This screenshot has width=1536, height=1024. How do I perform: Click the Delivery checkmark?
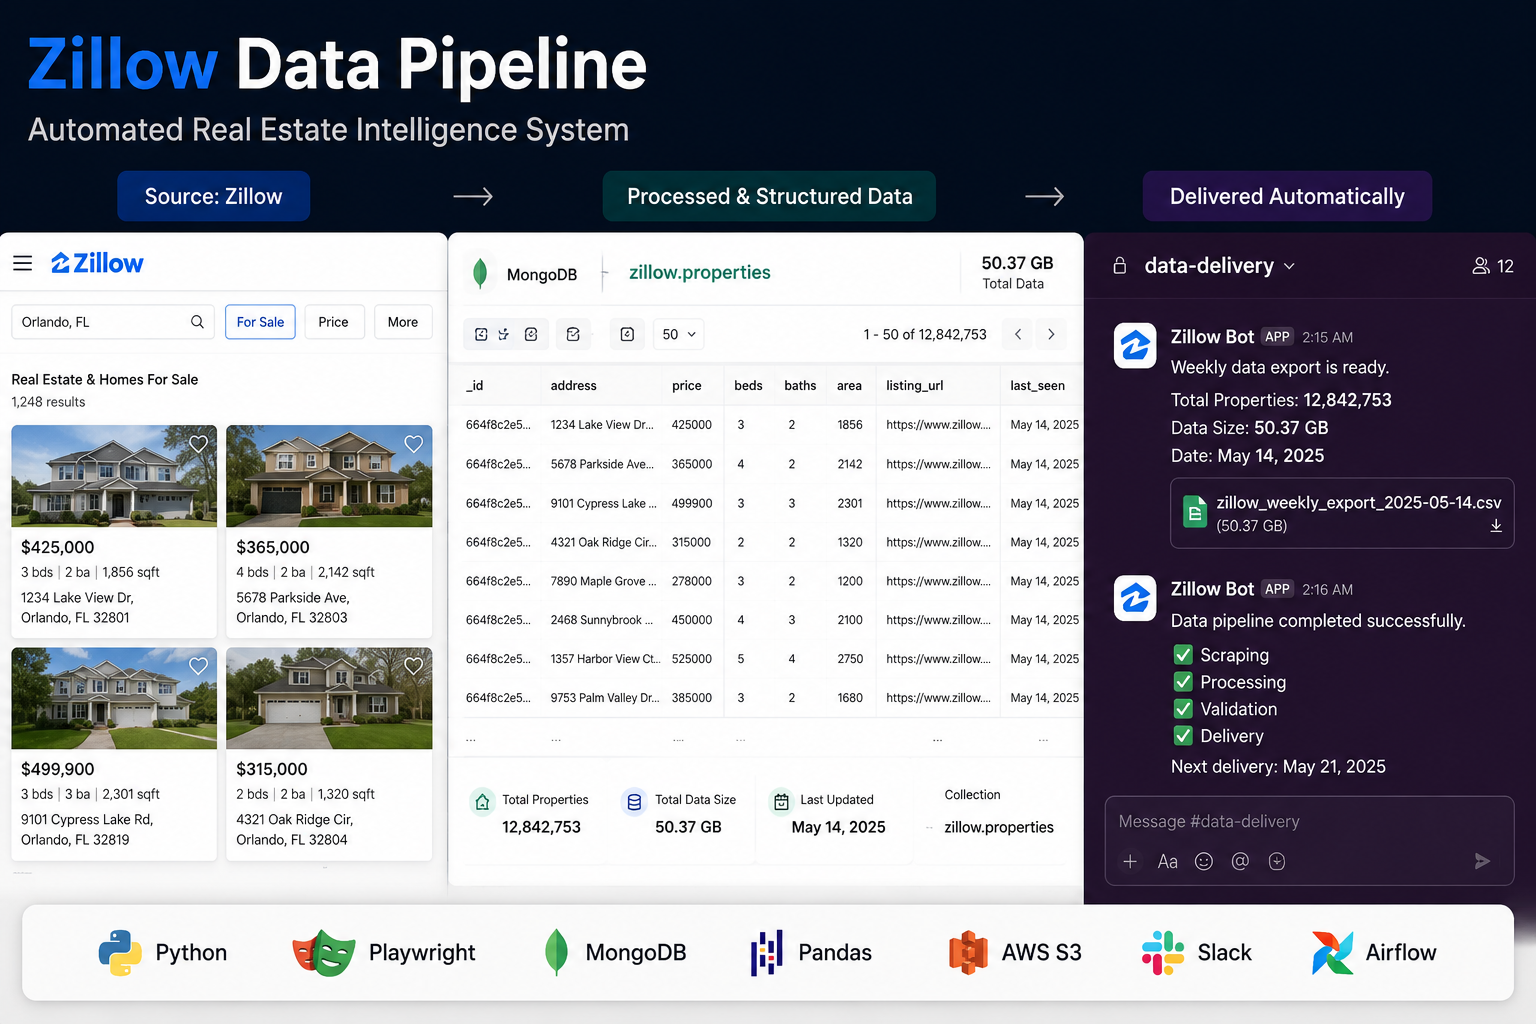pos(1183,736)
